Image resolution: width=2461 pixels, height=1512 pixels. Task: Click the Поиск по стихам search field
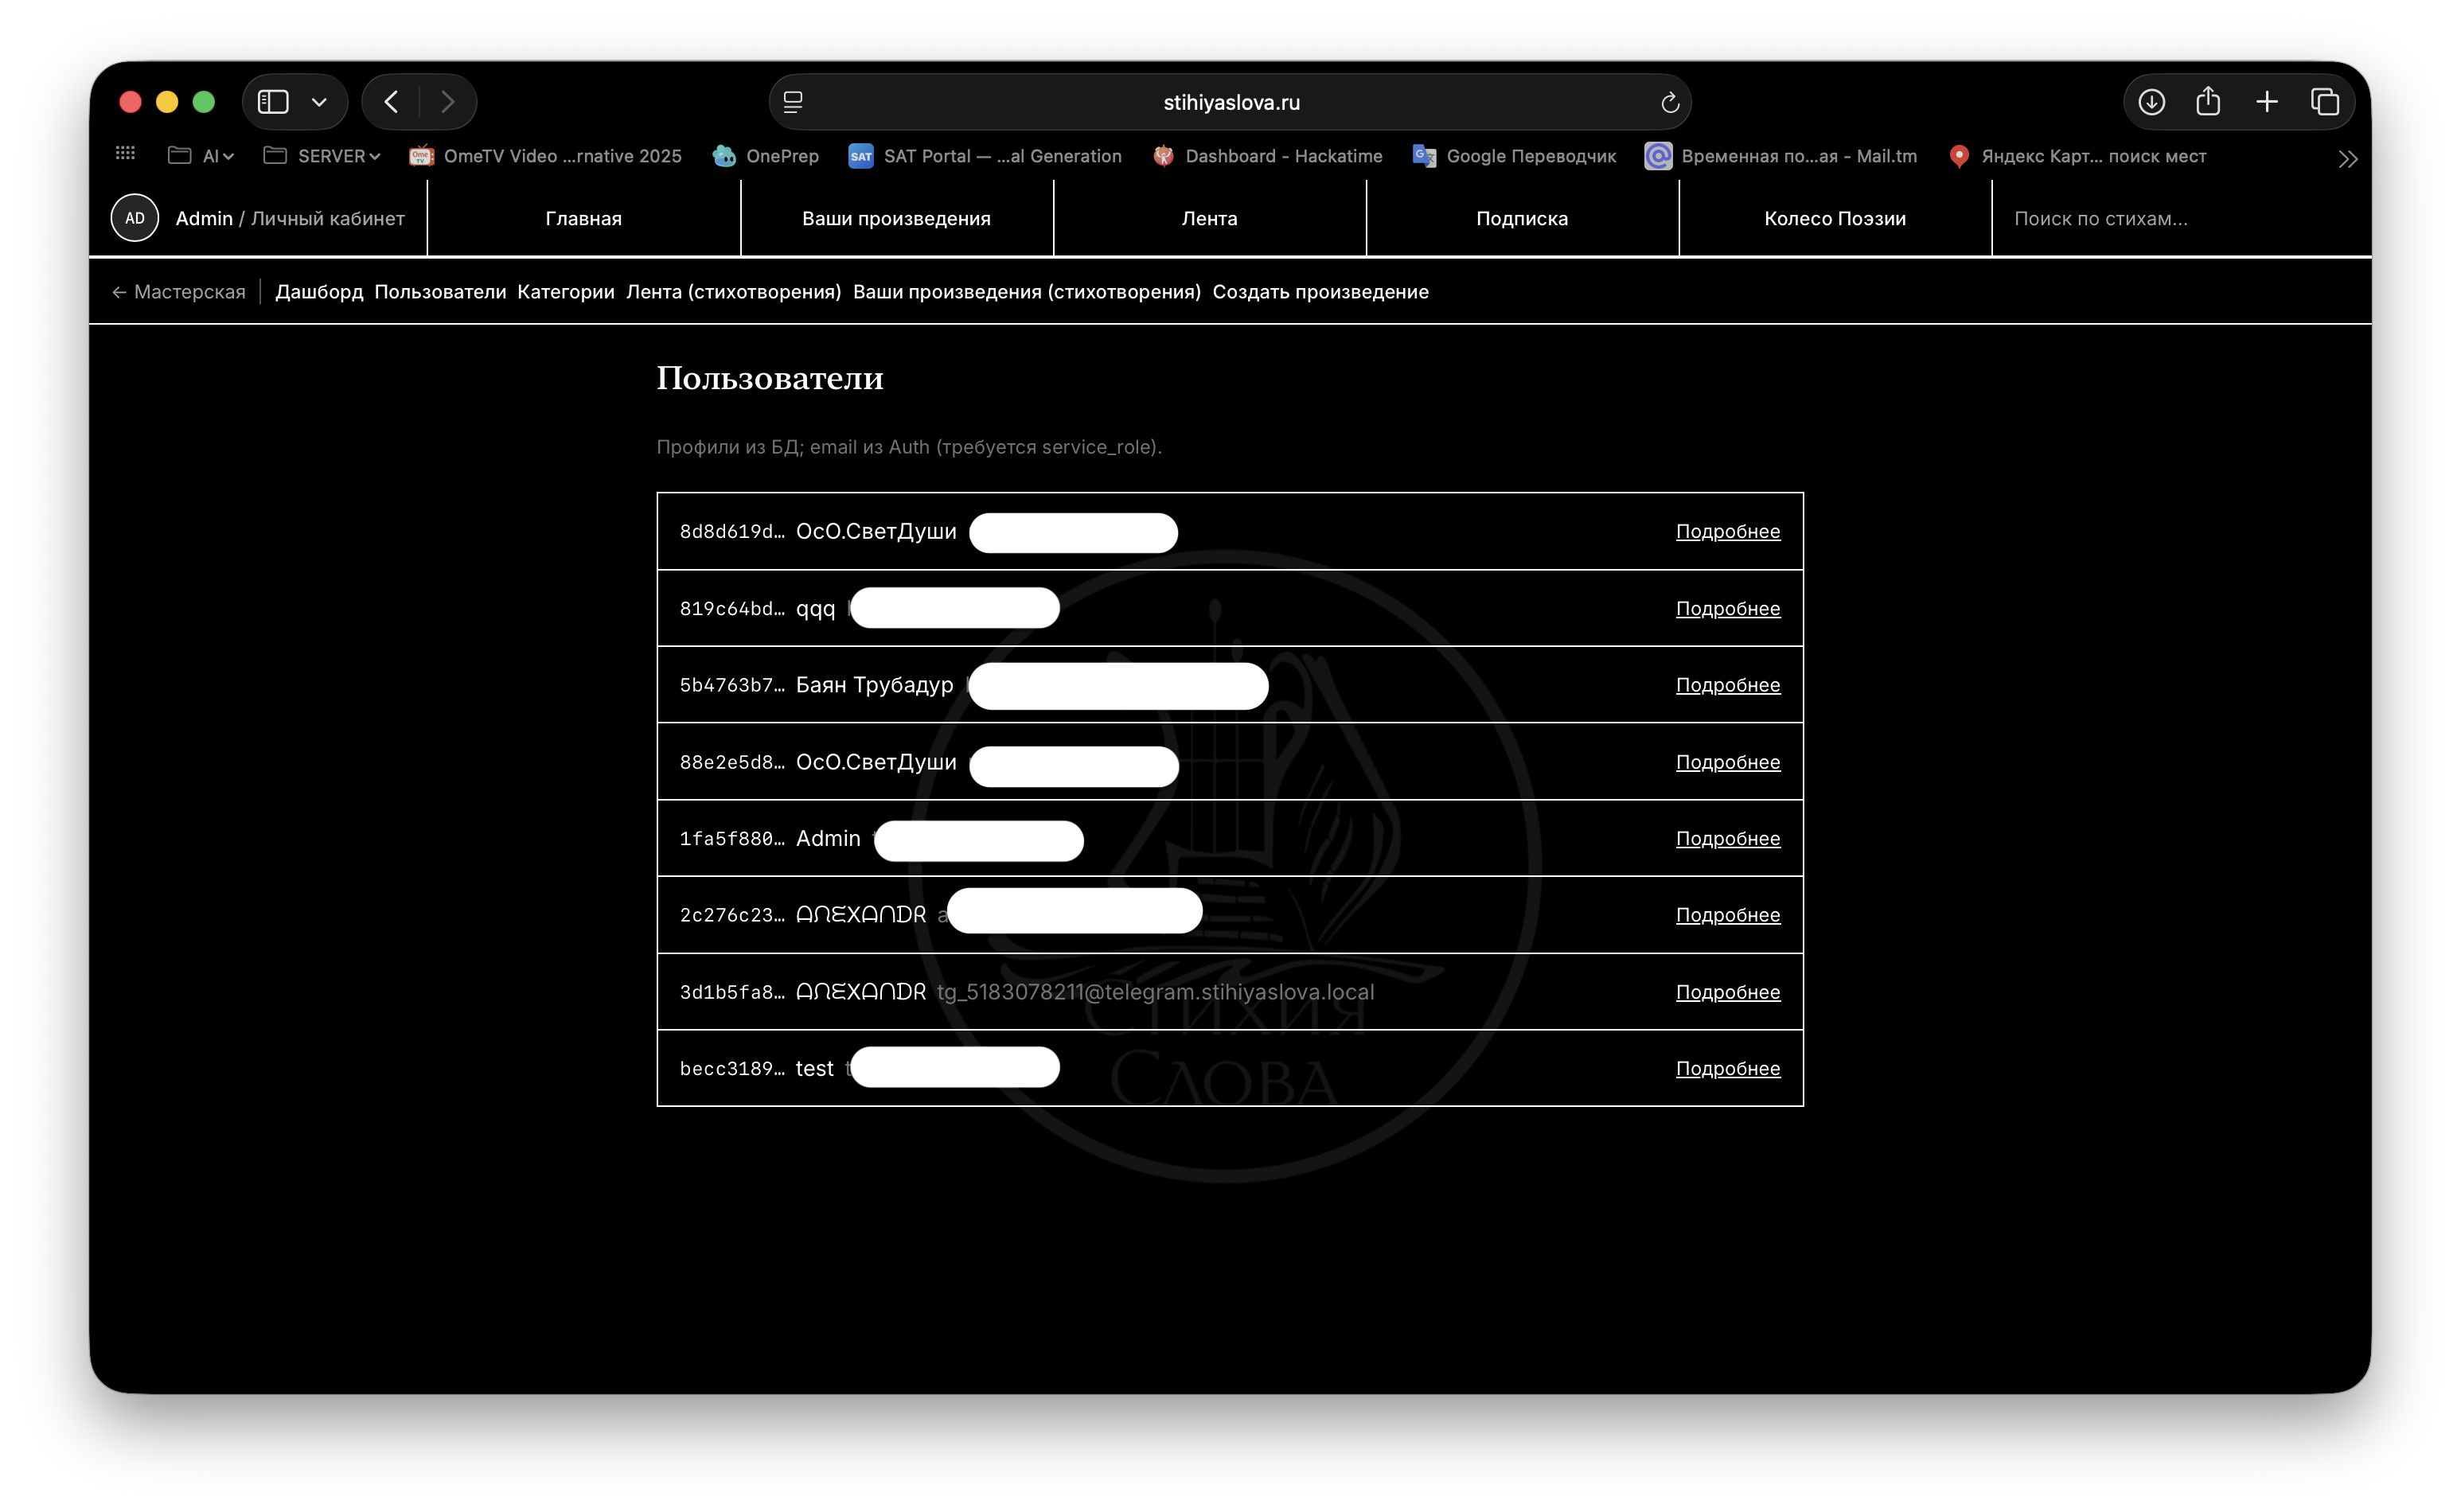(x=2180, y=218)
